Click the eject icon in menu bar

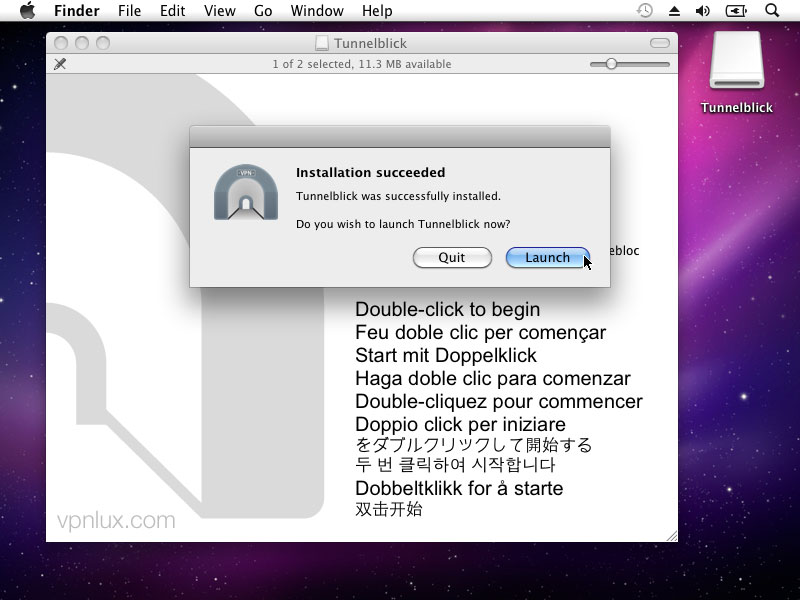pyautogui.click(x=674, y=11)
